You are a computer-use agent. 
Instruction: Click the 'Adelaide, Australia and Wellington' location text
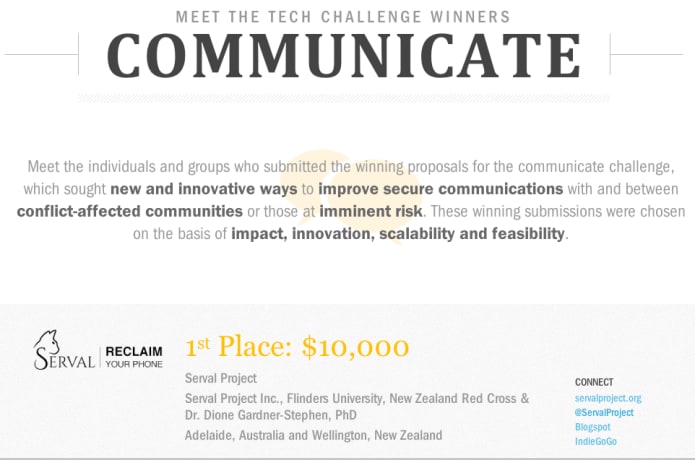click(x=313, y=435)
